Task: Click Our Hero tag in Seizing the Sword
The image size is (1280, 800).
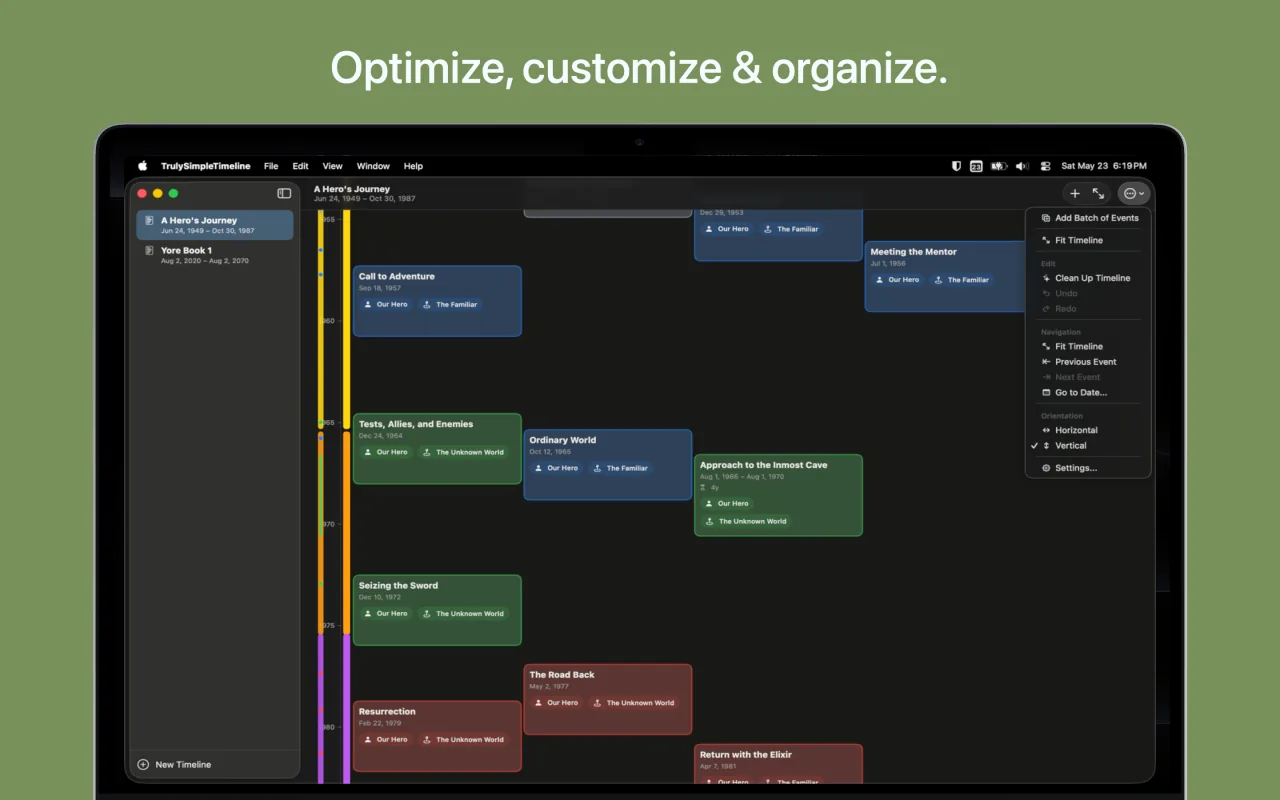Action: (x=385, y=613)
